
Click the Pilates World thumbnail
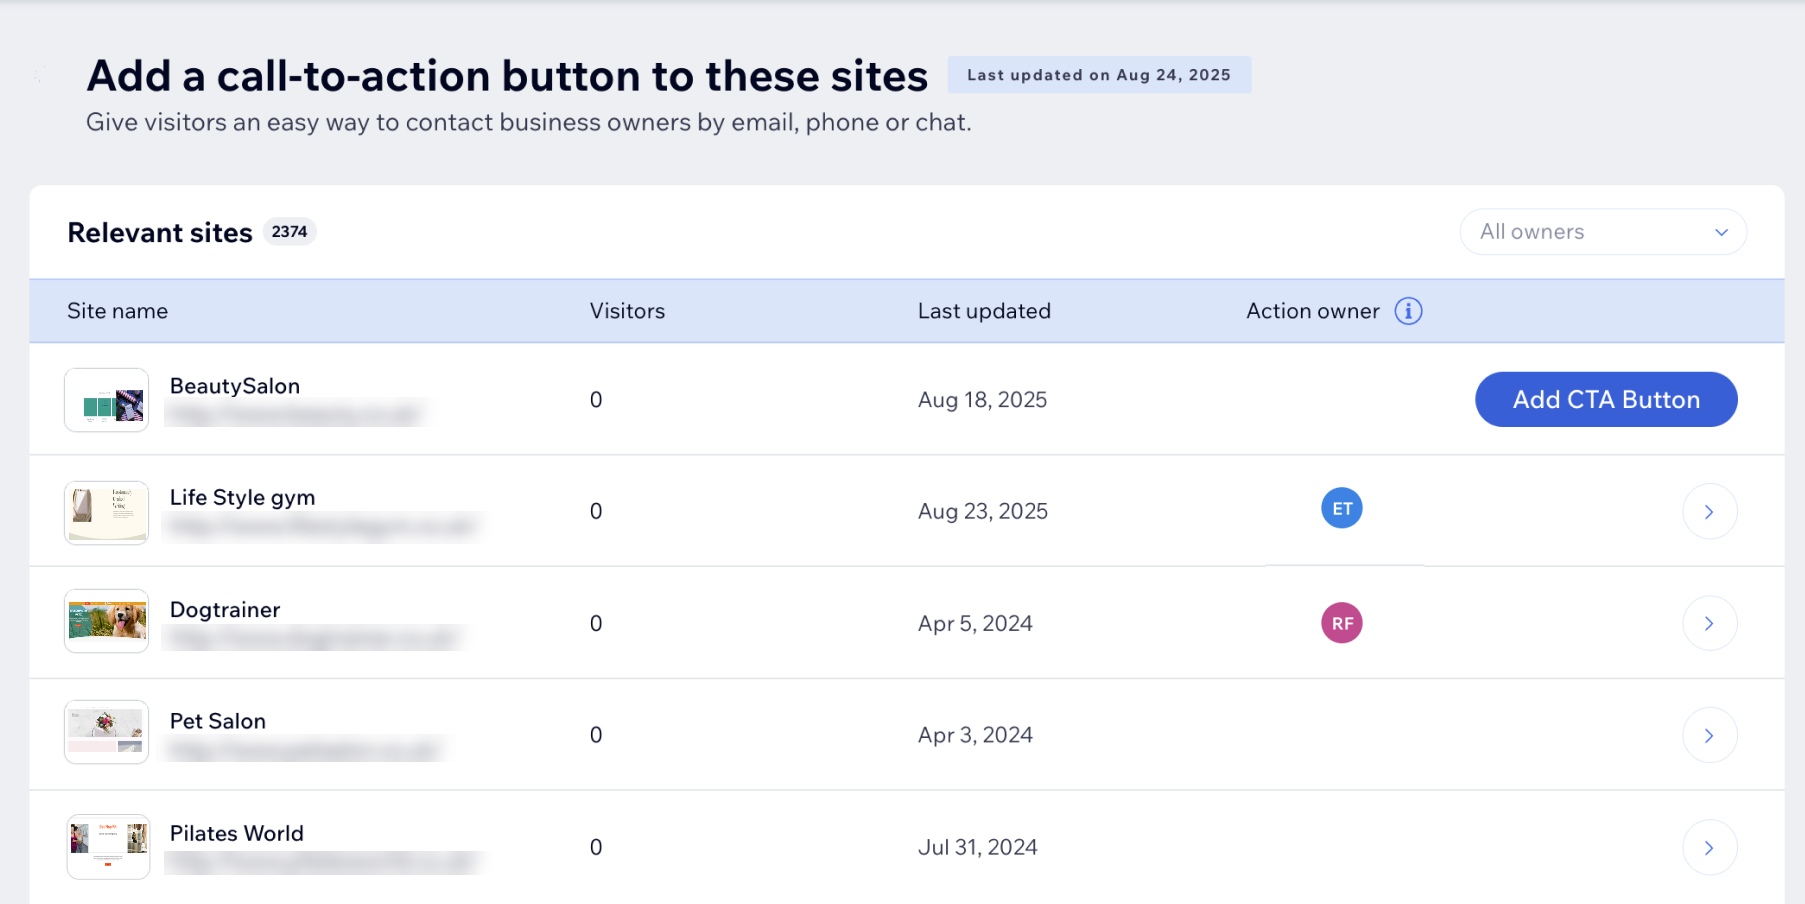pos(108,846)
